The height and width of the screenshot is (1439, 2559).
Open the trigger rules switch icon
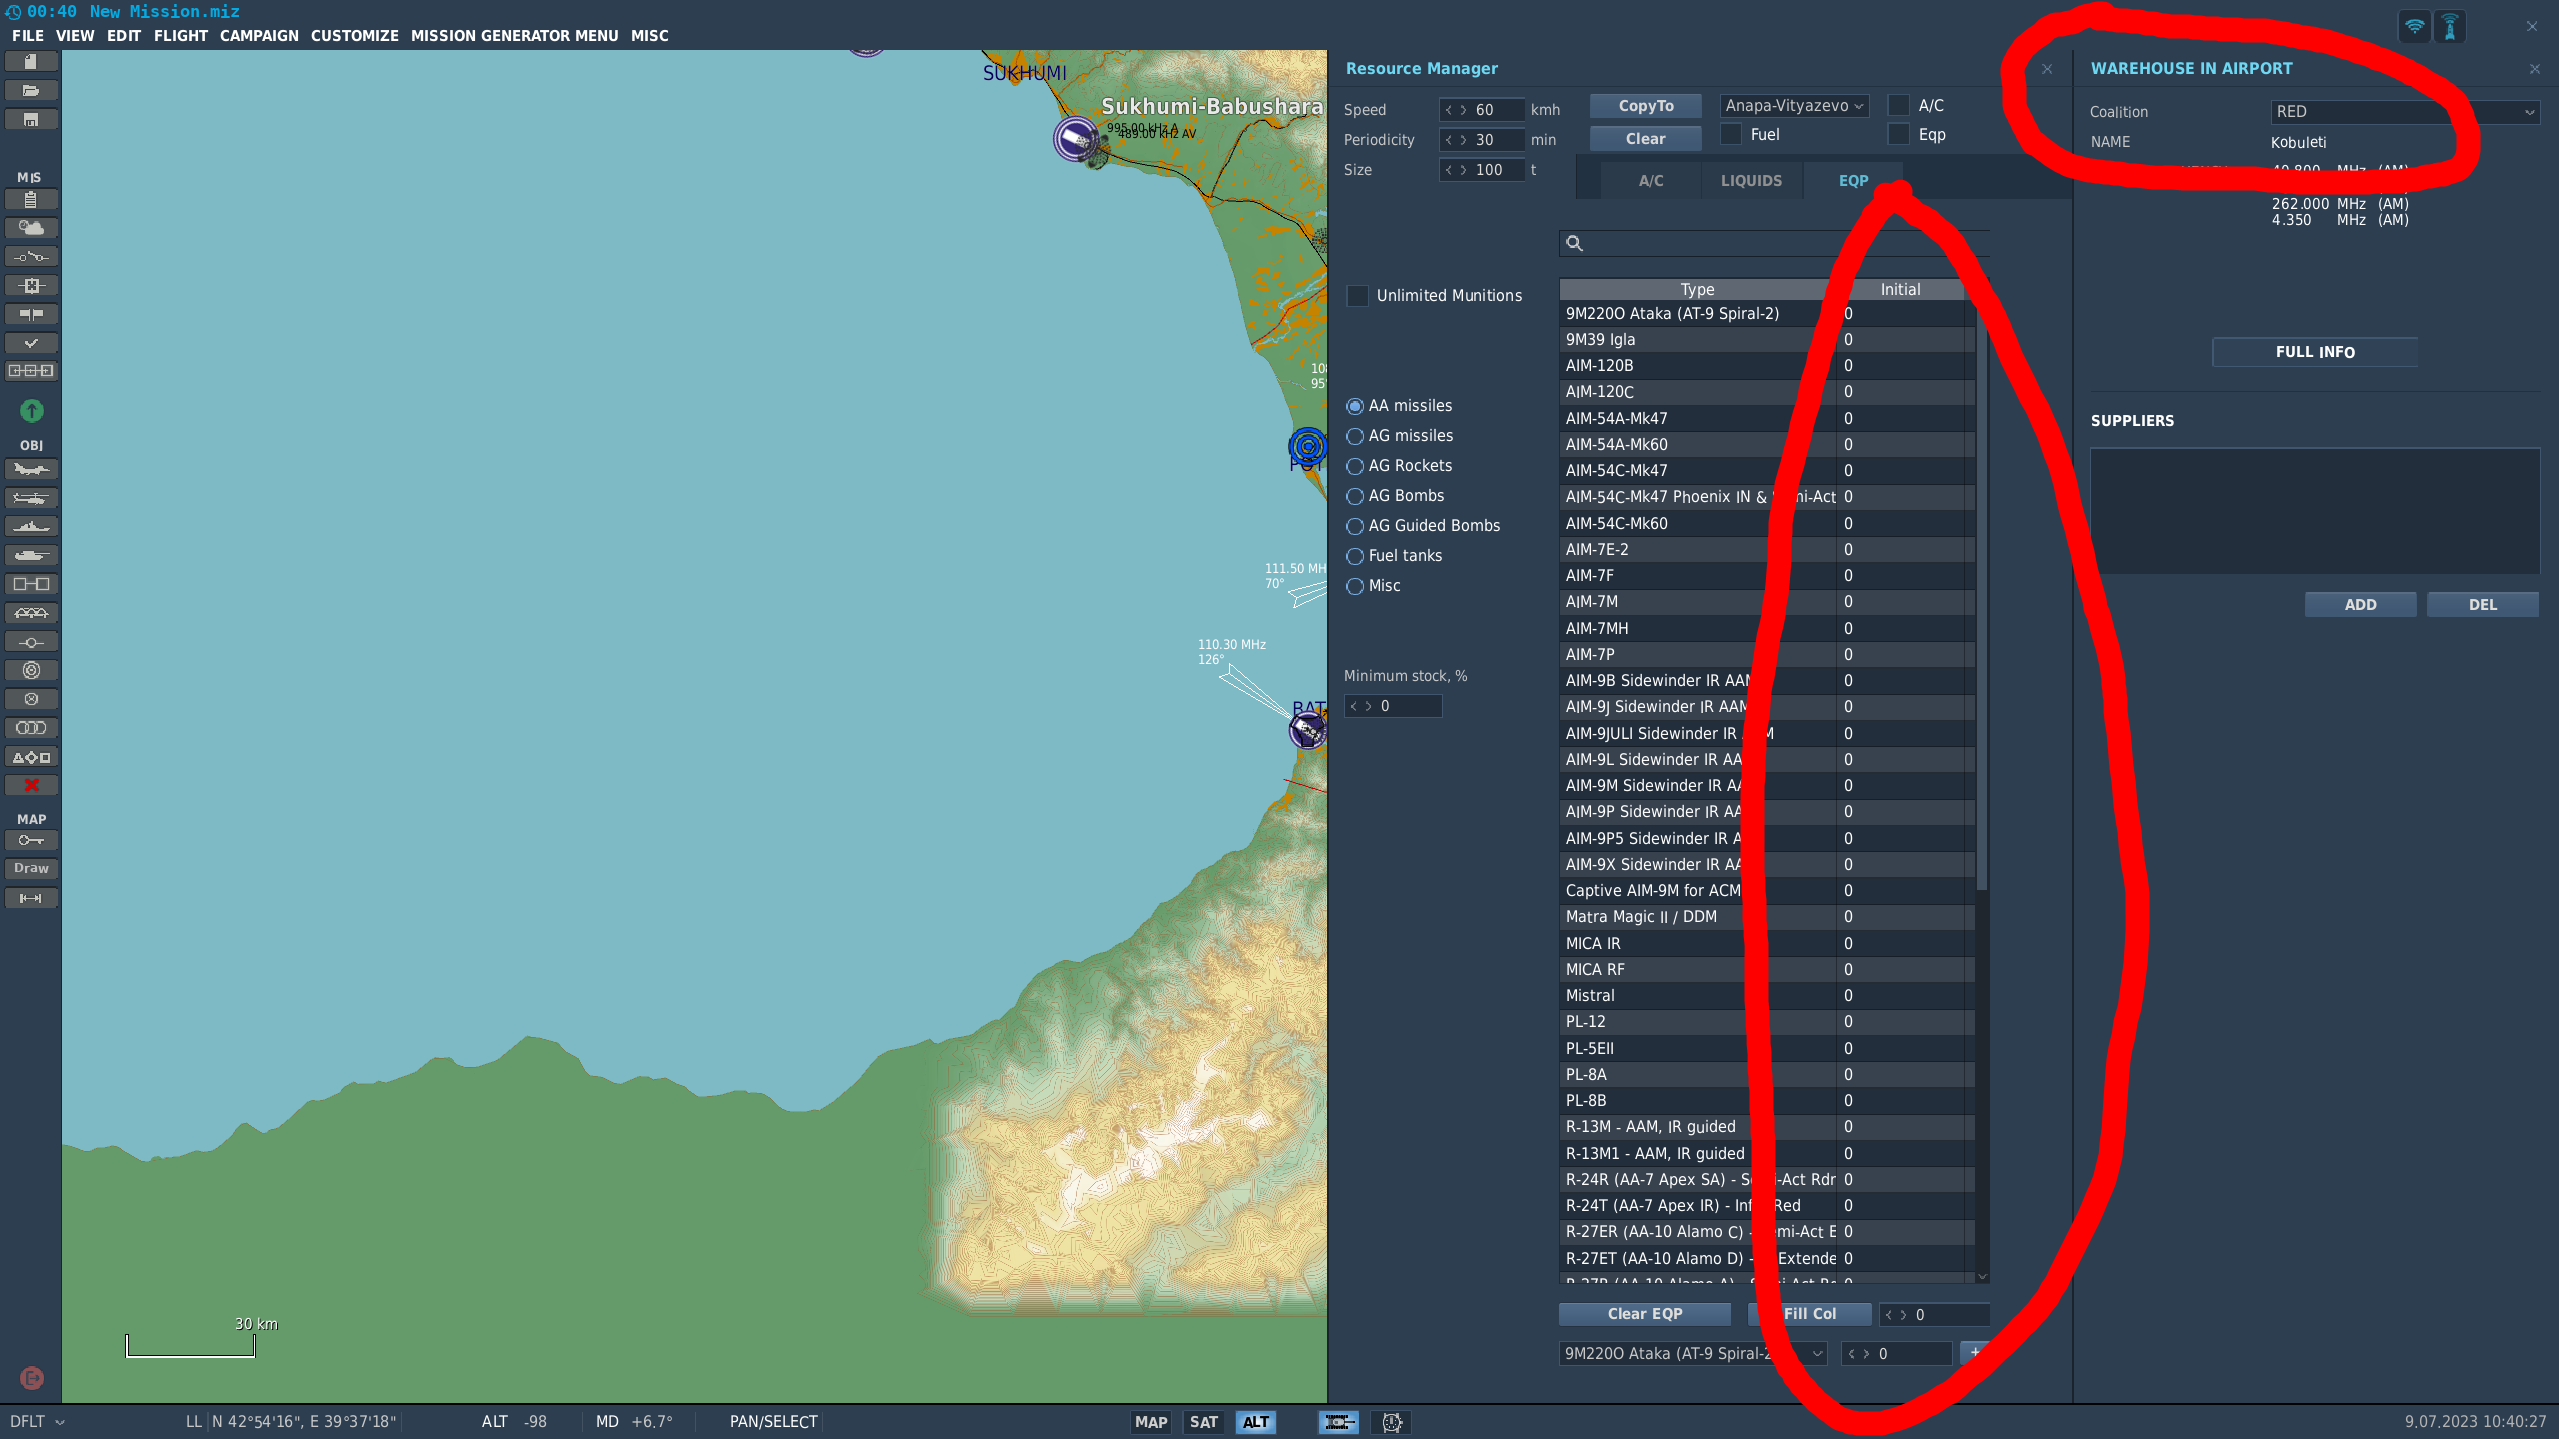click(x=31, y=257)
